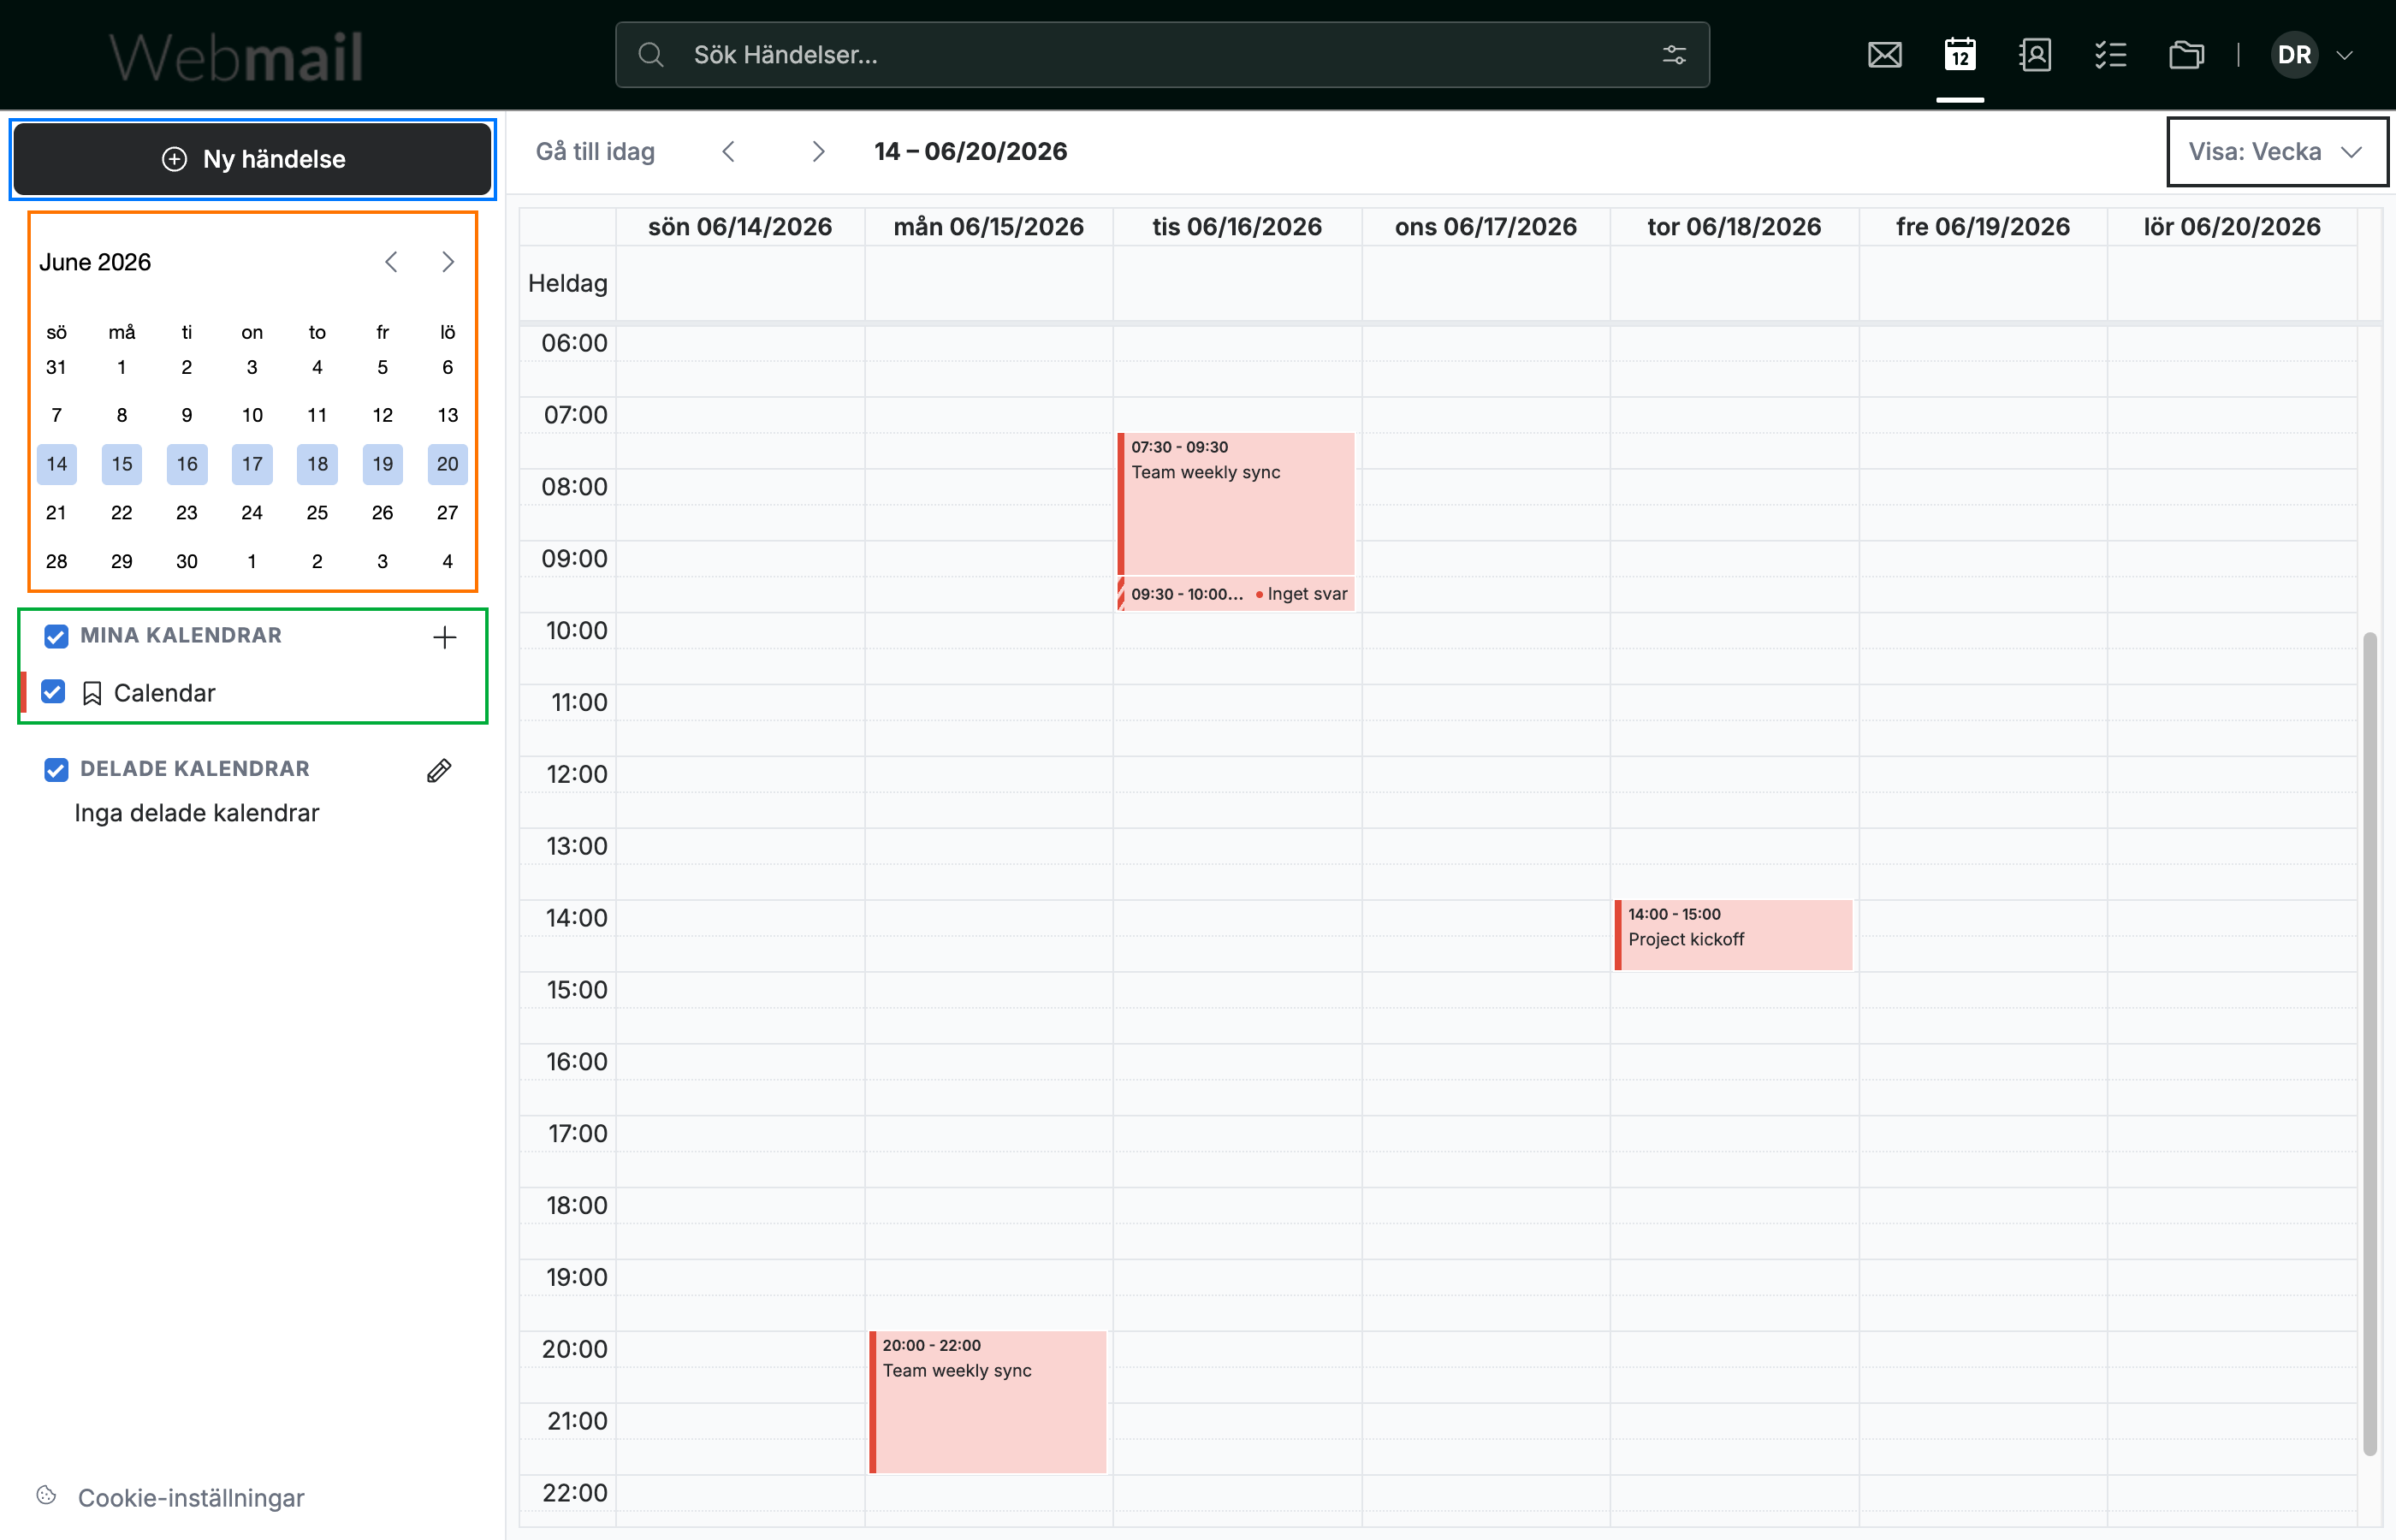This screenshot has width=2396, height=1540.
Task: Click the cookie settings icon
Action: (46, 1496)
